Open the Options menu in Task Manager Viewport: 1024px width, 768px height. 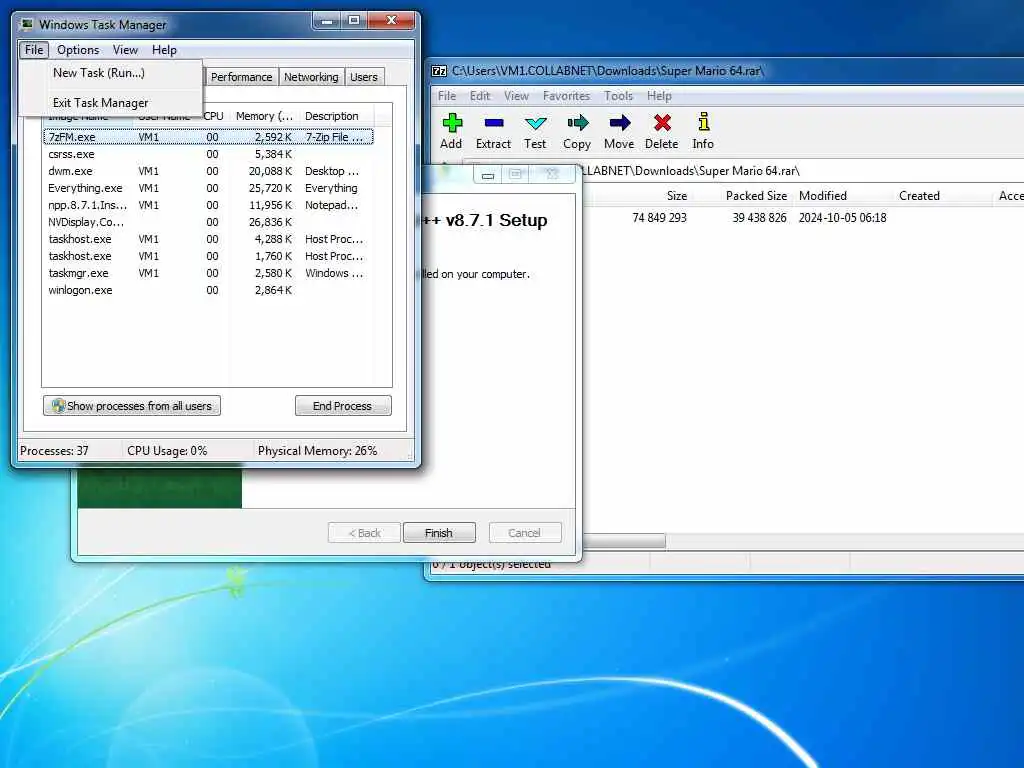tap(78, 50)
